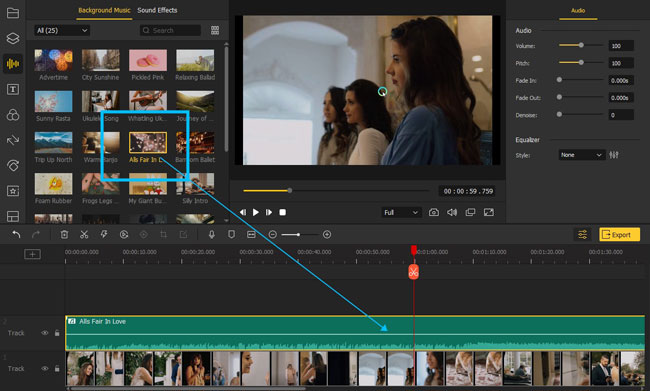Start voice-over with microphone icon
650x391 pixels.
pyautogui.click(x=211, y=235)
